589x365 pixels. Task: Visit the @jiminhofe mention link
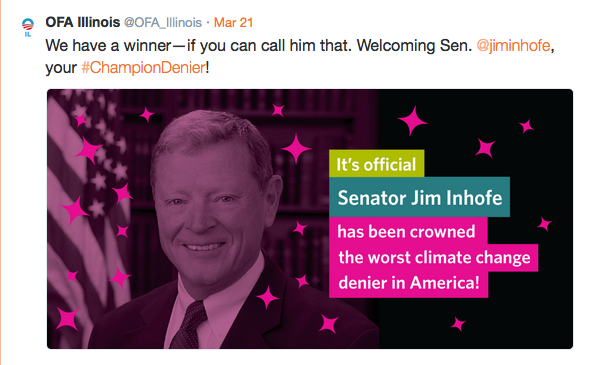tap(513, 46)
